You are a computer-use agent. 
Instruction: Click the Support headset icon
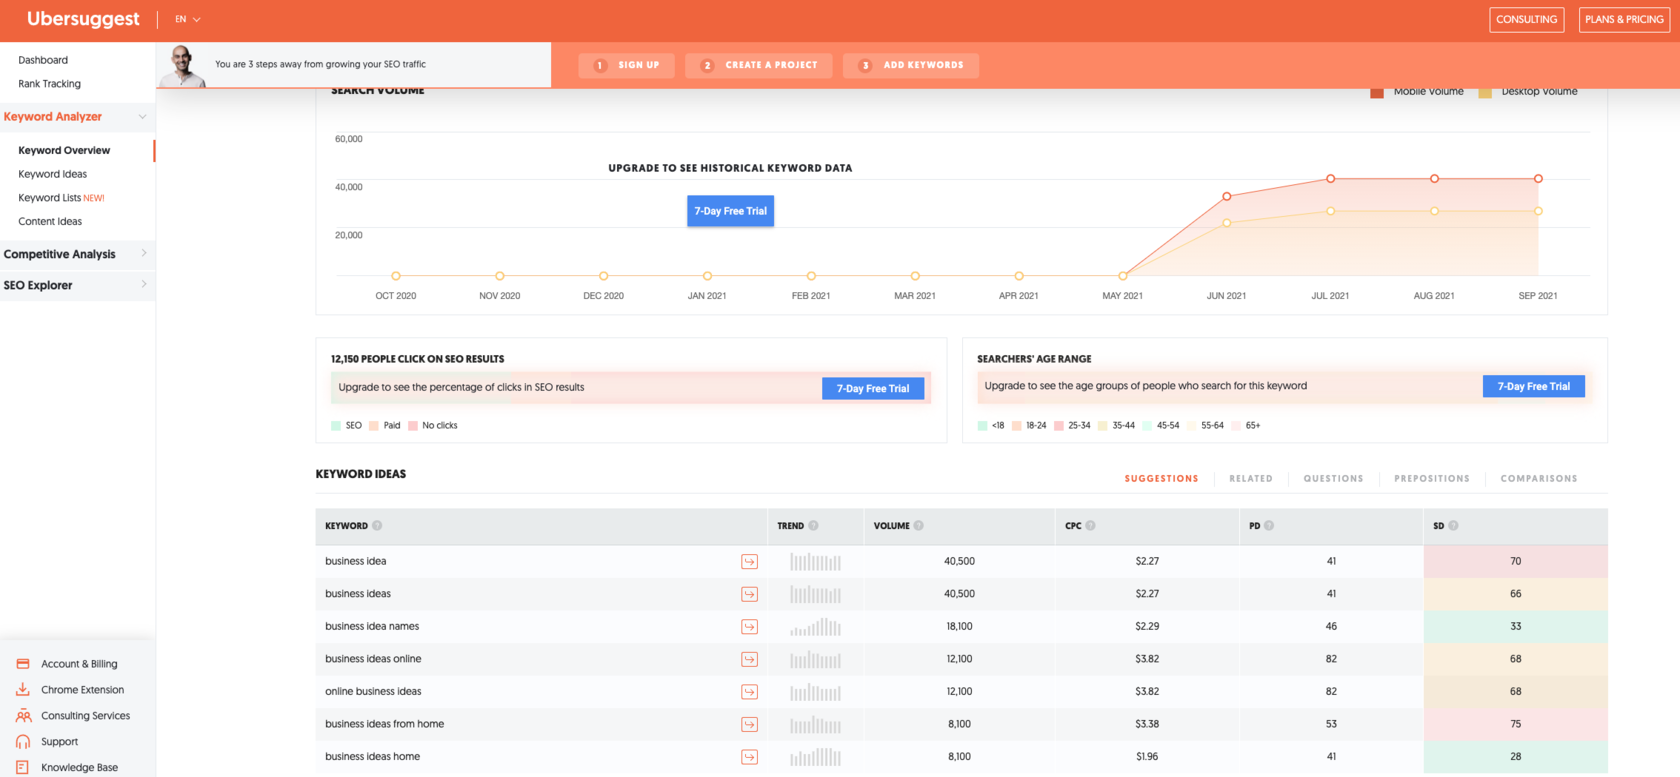coord(23,742)
